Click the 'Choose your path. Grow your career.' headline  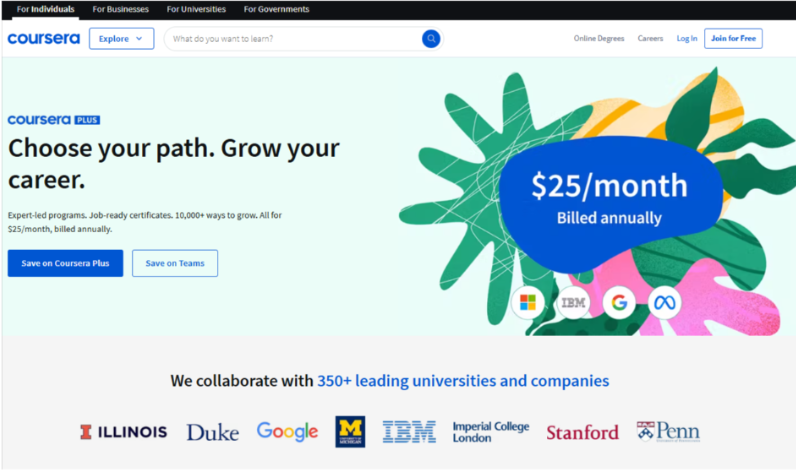[x=174, y=164]
